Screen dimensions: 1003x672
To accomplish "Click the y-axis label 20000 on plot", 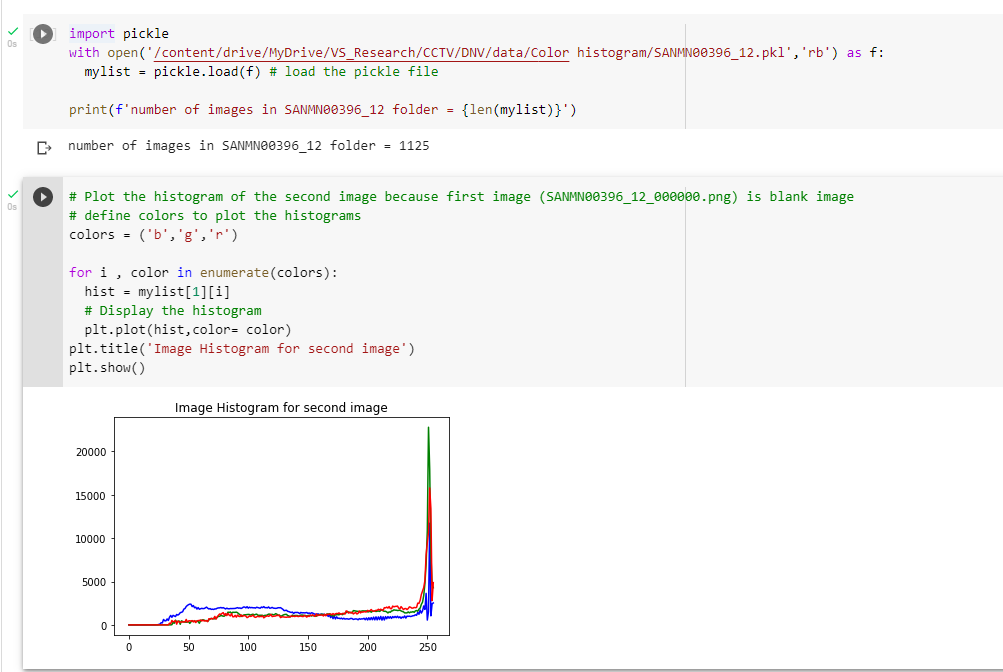I will click(91, 452).
